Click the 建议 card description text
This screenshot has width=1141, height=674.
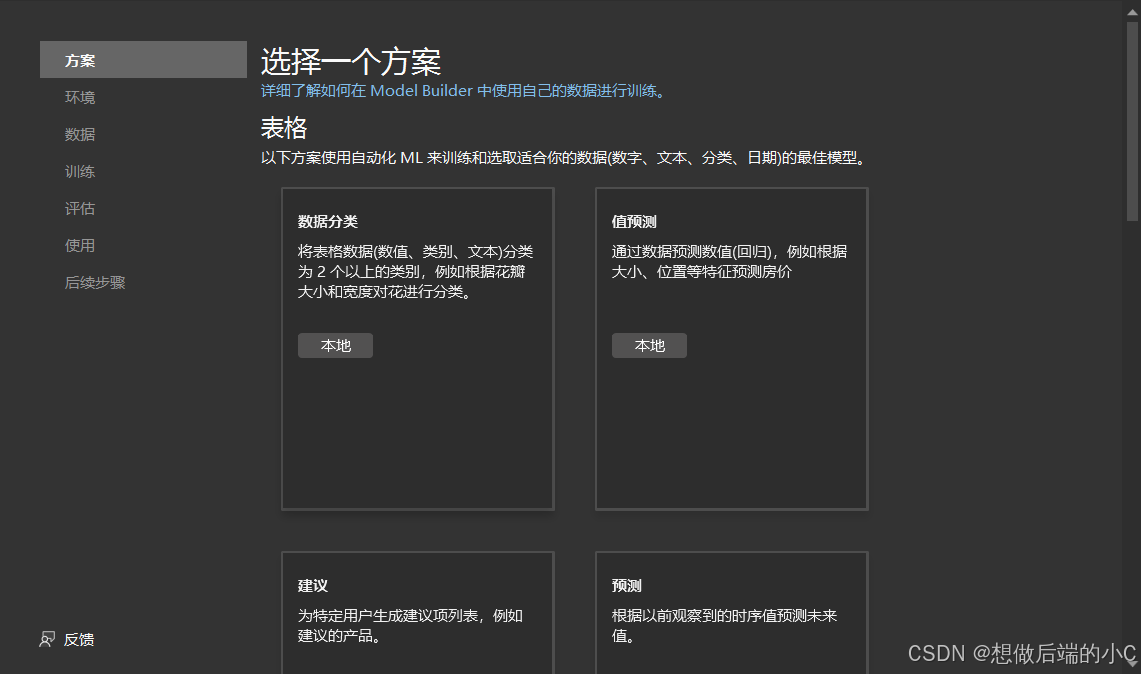410,626
